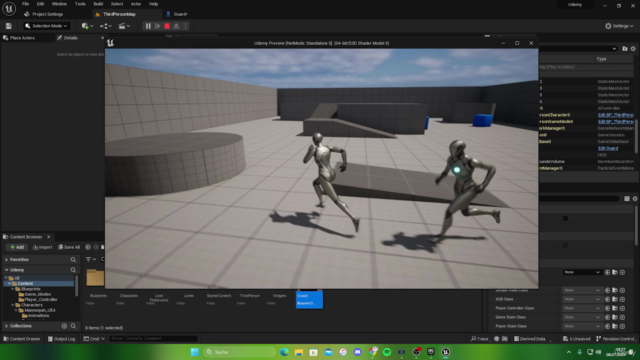This screenshot has height=360, width=640.
Task: Open the Cmd console type dropdown
Action: (94, 339)
